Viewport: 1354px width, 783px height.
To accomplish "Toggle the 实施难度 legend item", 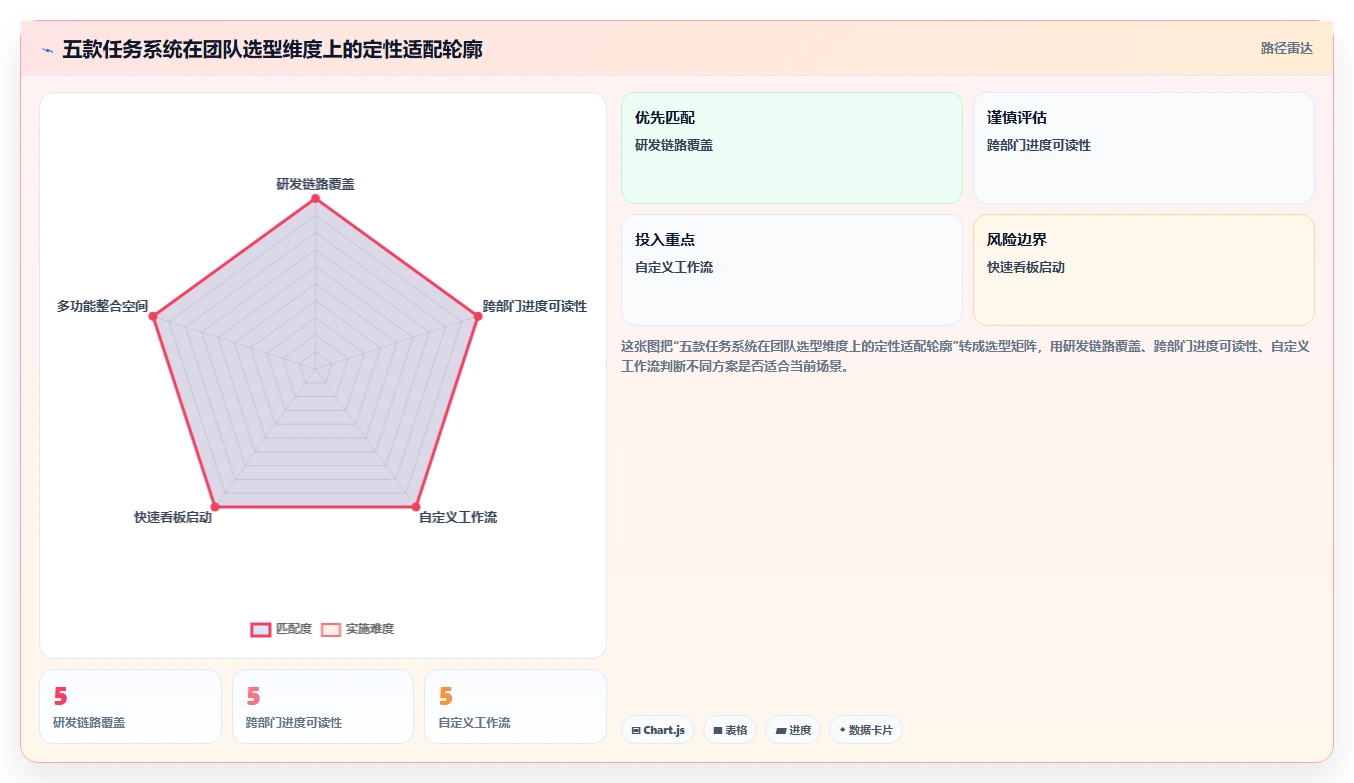I will (358, 629).
